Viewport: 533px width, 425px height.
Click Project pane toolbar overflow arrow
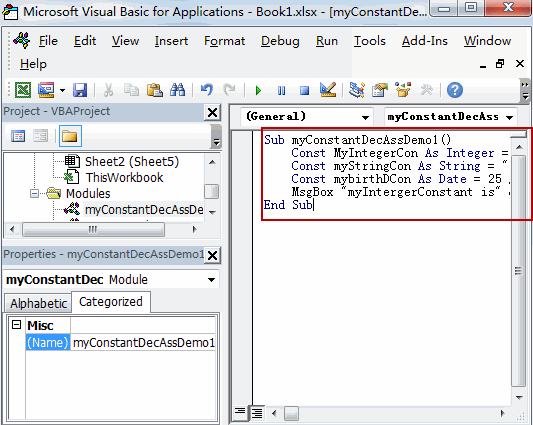(216, 137)
